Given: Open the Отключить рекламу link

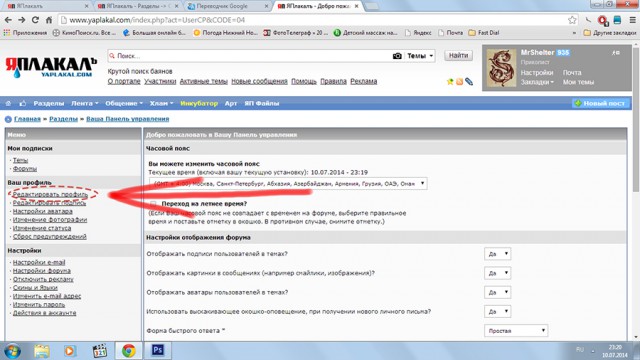Looking at the screenshot, I should [x=43, y=279].
